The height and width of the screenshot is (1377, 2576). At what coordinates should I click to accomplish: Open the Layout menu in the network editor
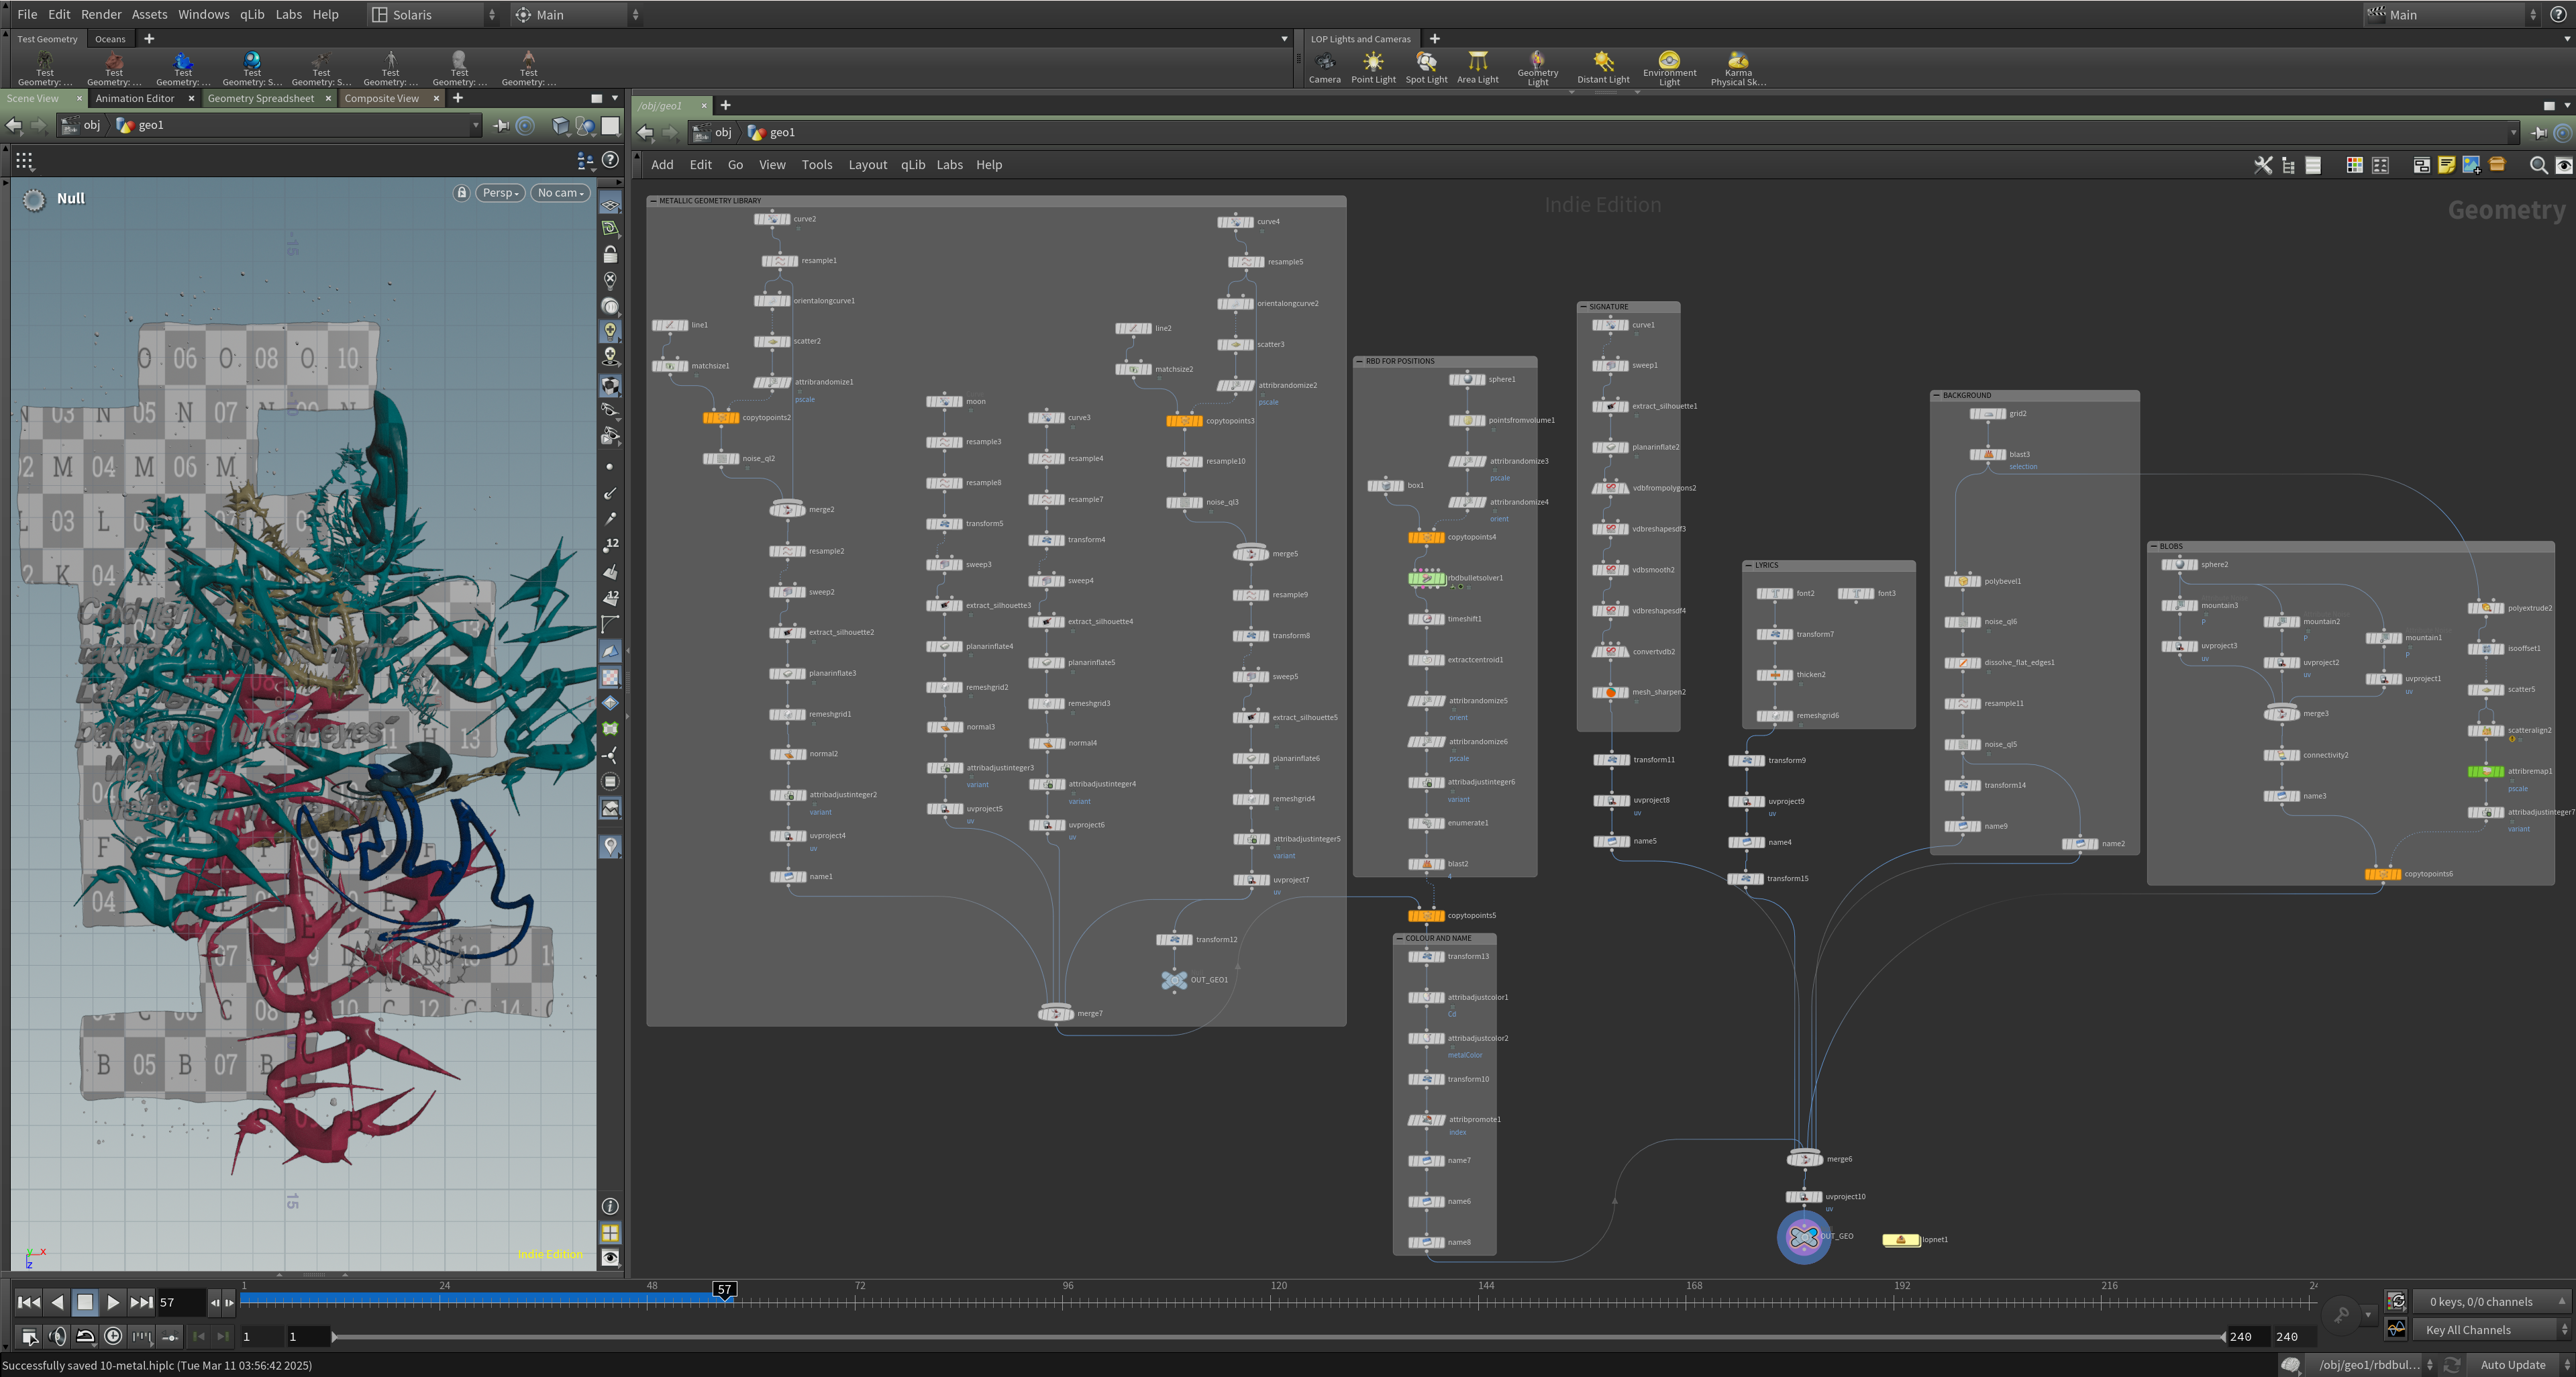click(x=867, y=165)
